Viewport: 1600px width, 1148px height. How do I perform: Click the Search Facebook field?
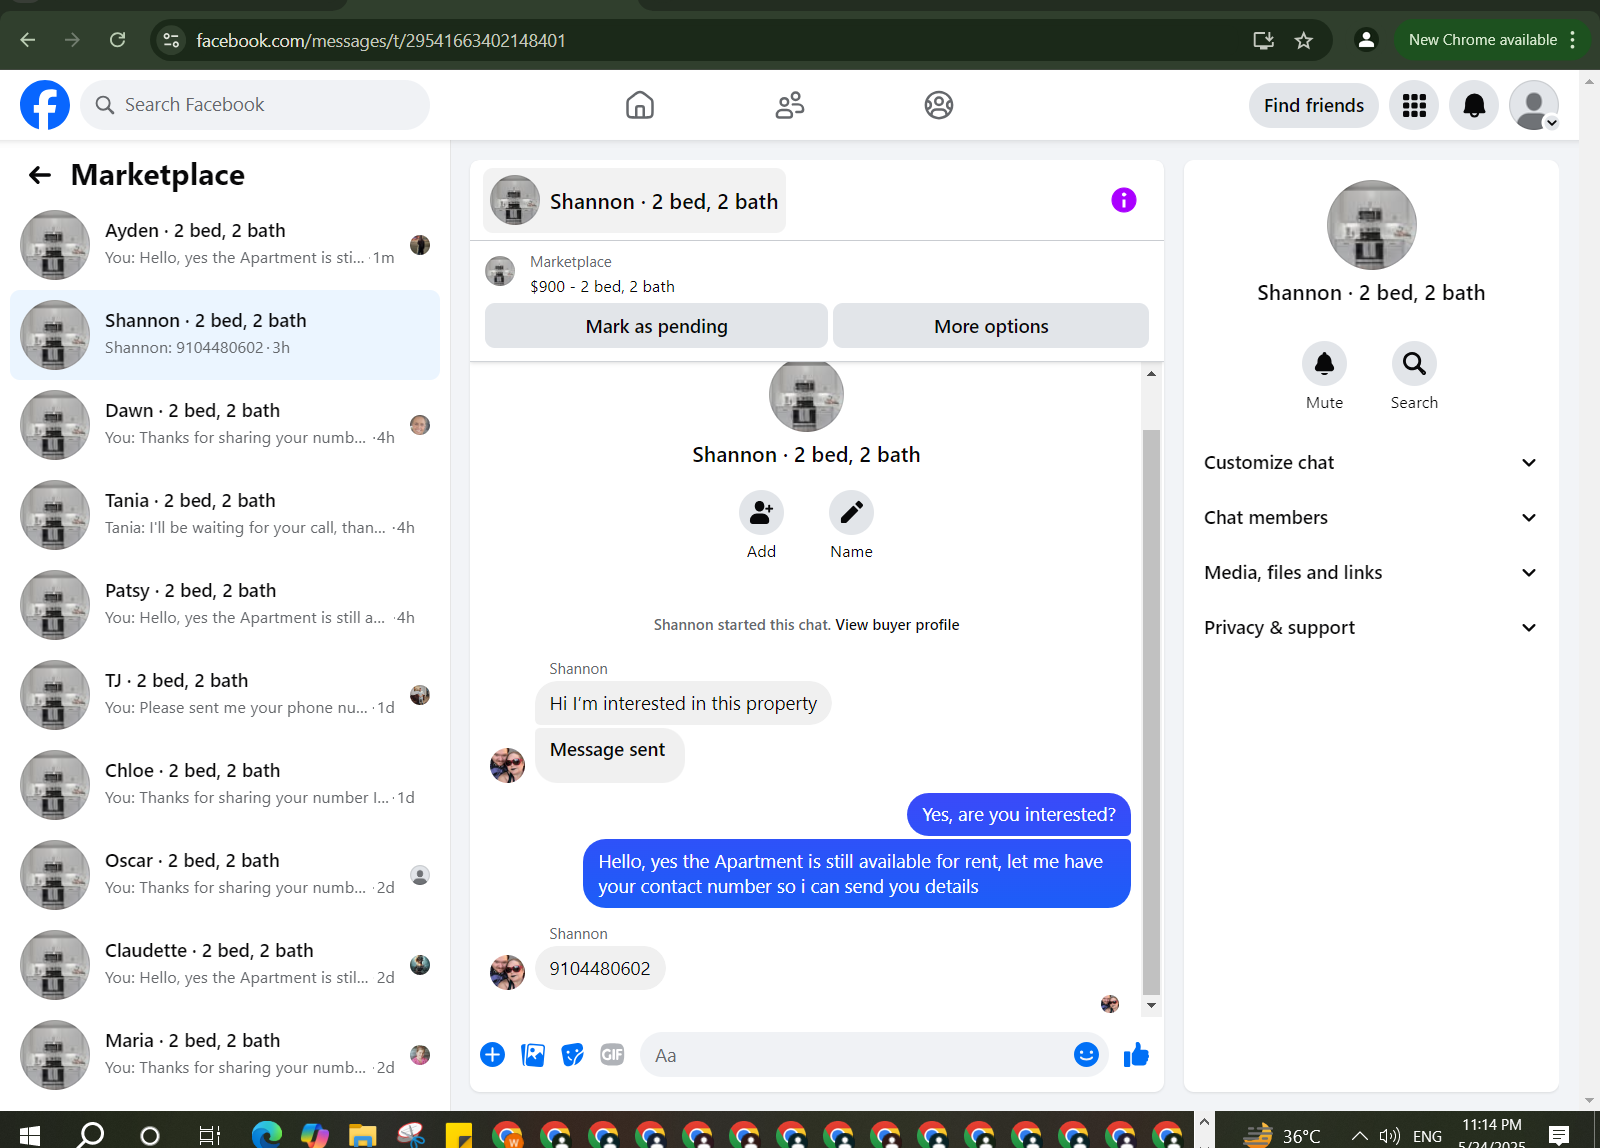(255, 105)
